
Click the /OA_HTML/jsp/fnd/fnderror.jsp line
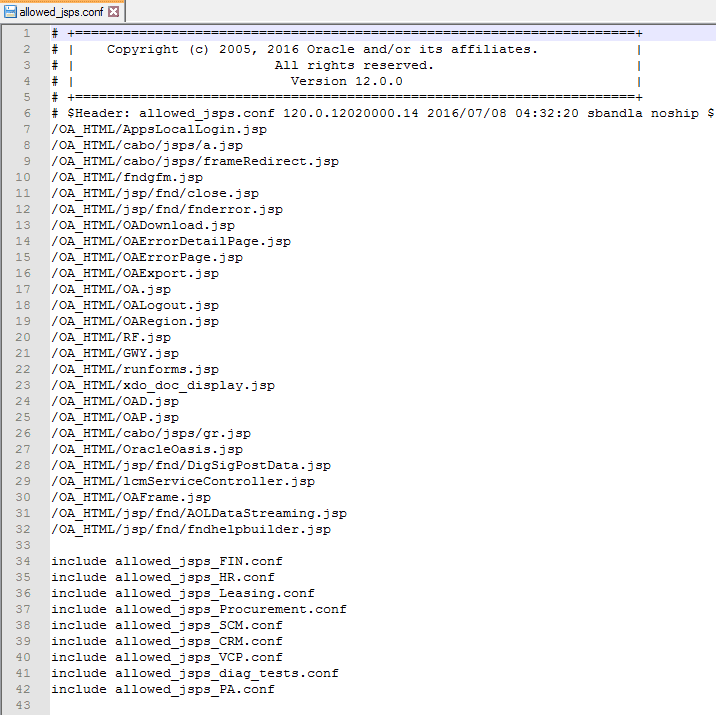pyautogui.click(x=167, y=209)
